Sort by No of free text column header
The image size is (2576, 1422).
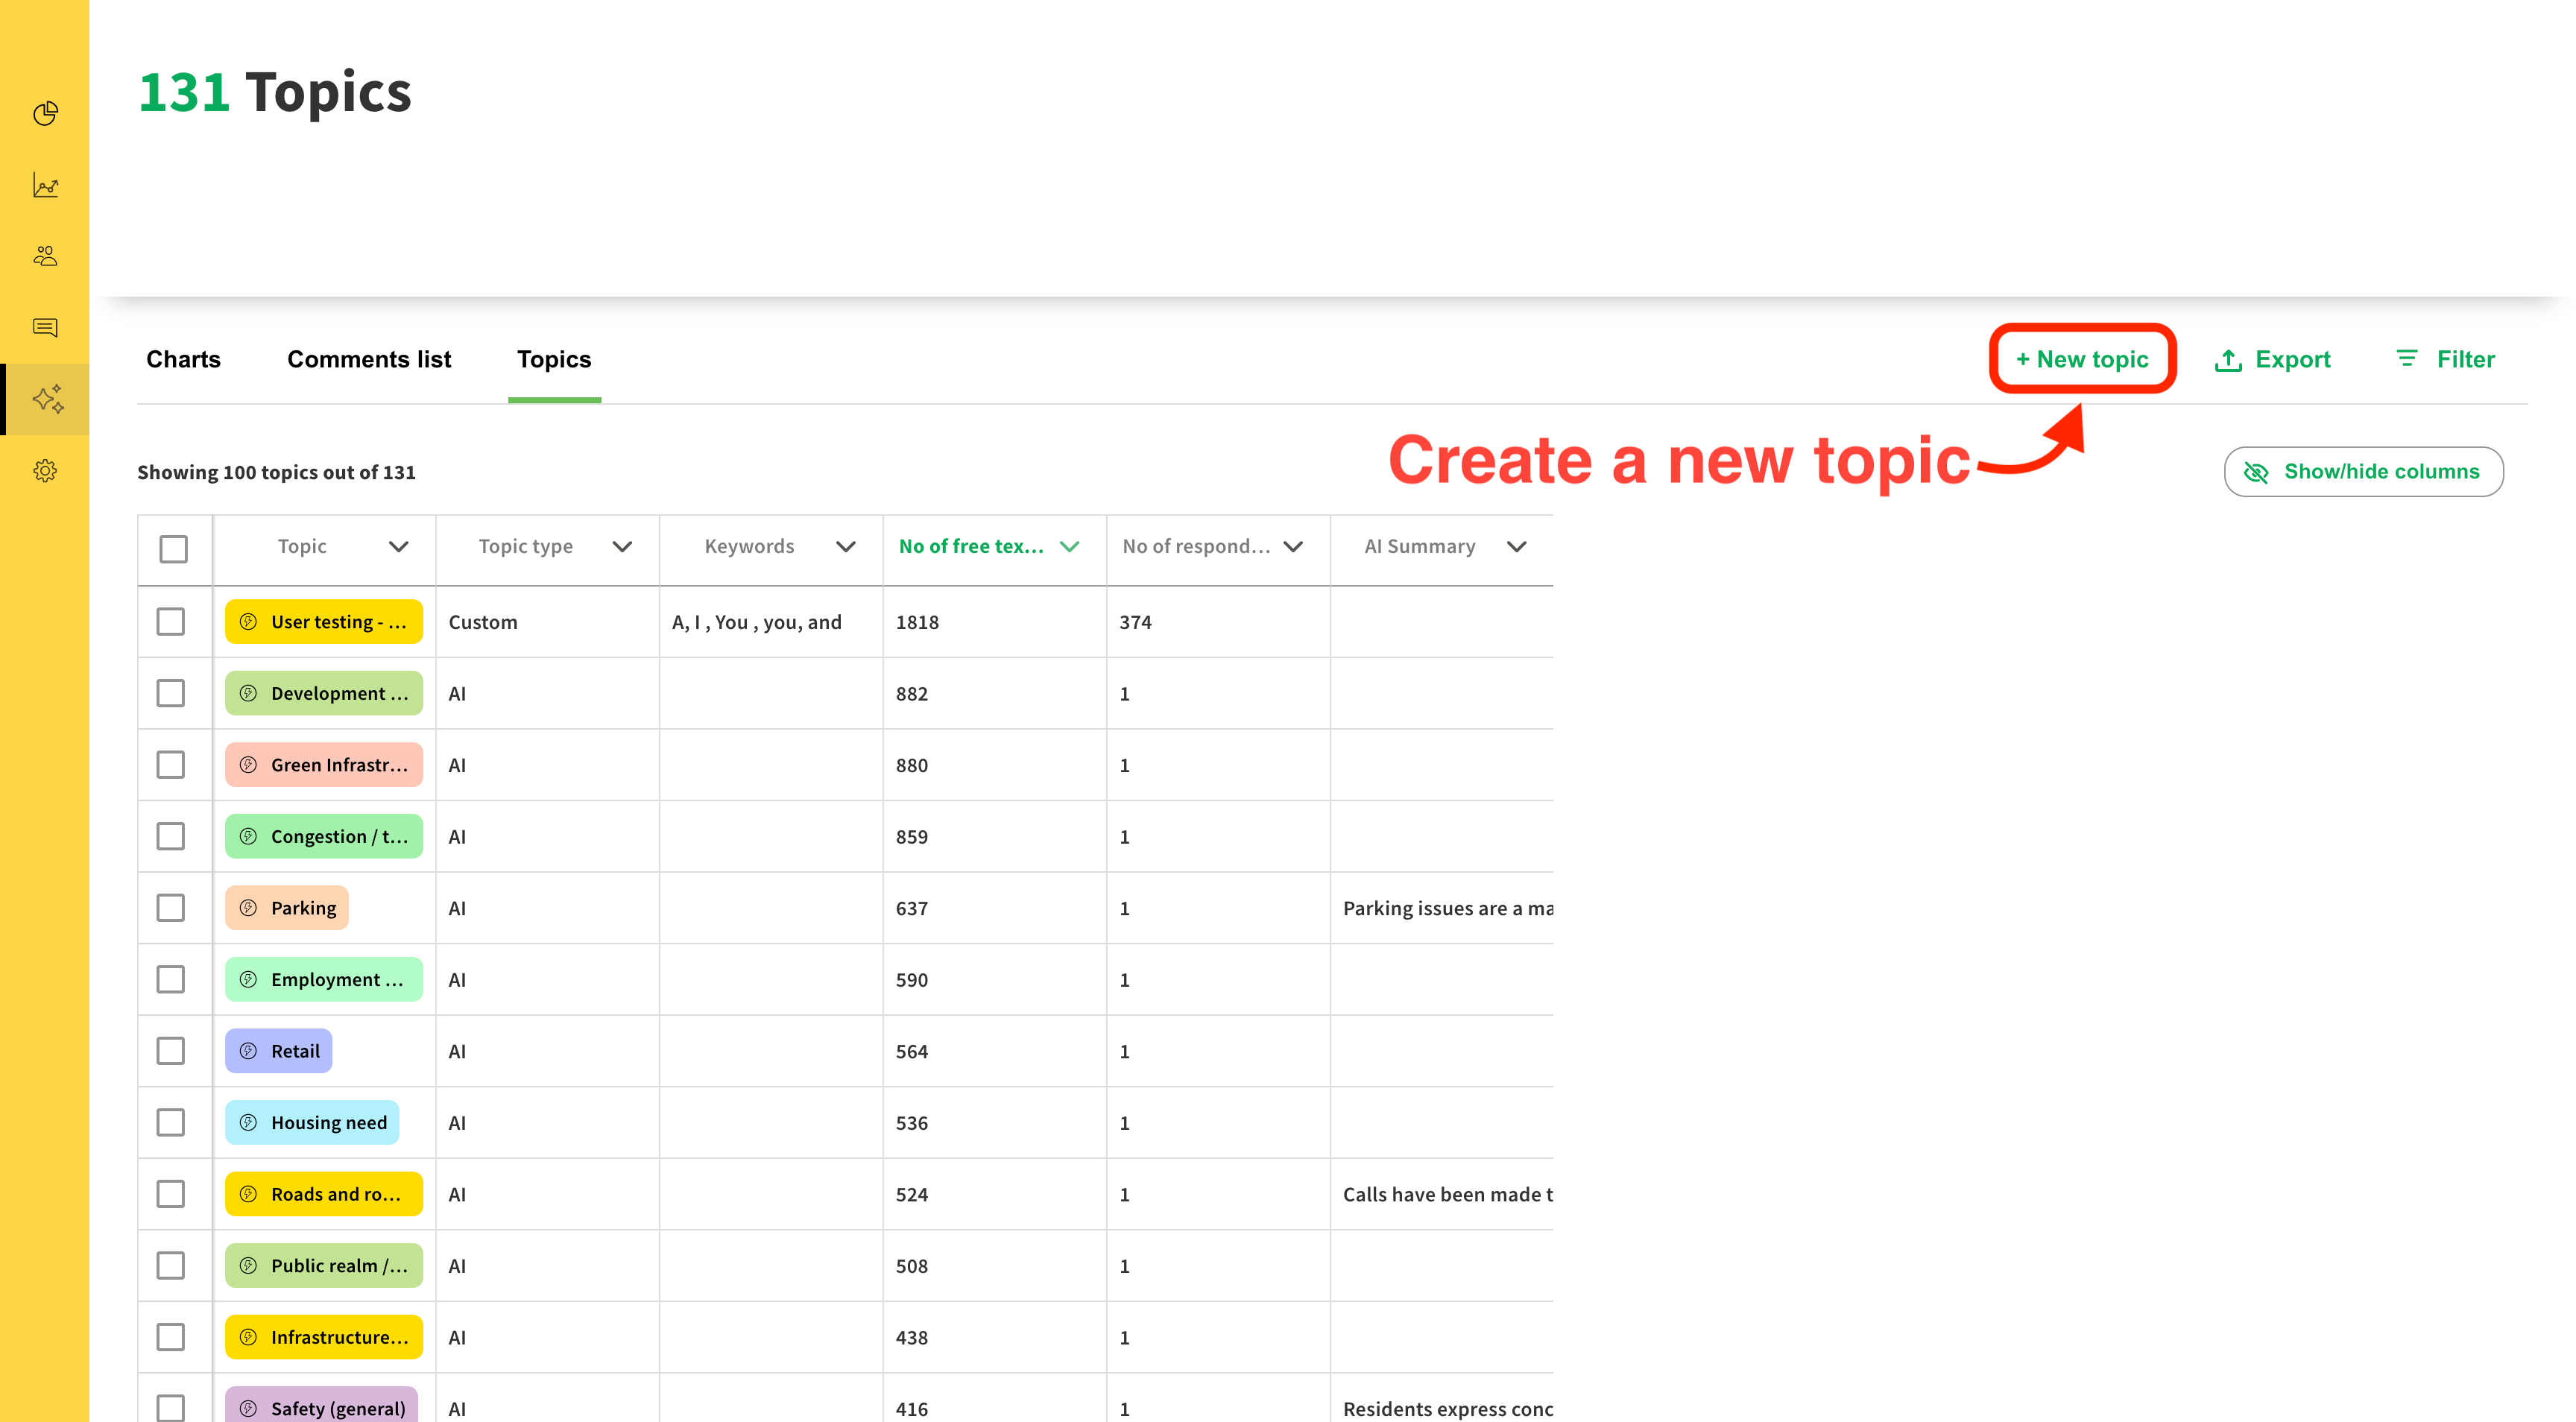[970, 547]
